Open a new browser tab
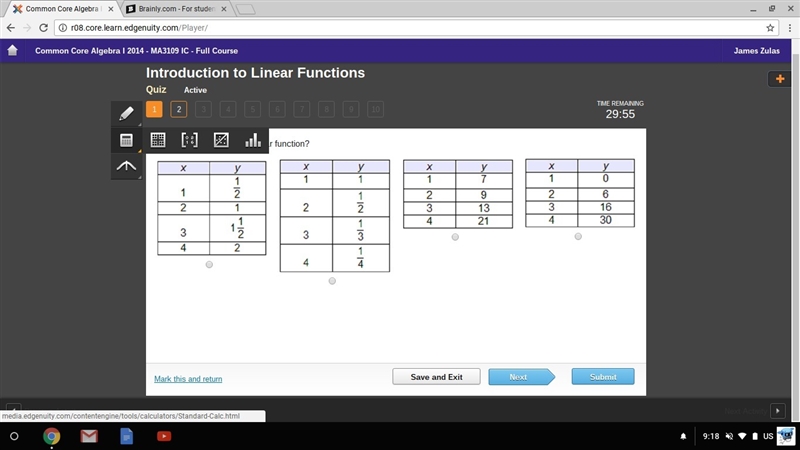The height and width of the screenshot is (450, 800). click(x=245, y=9)
